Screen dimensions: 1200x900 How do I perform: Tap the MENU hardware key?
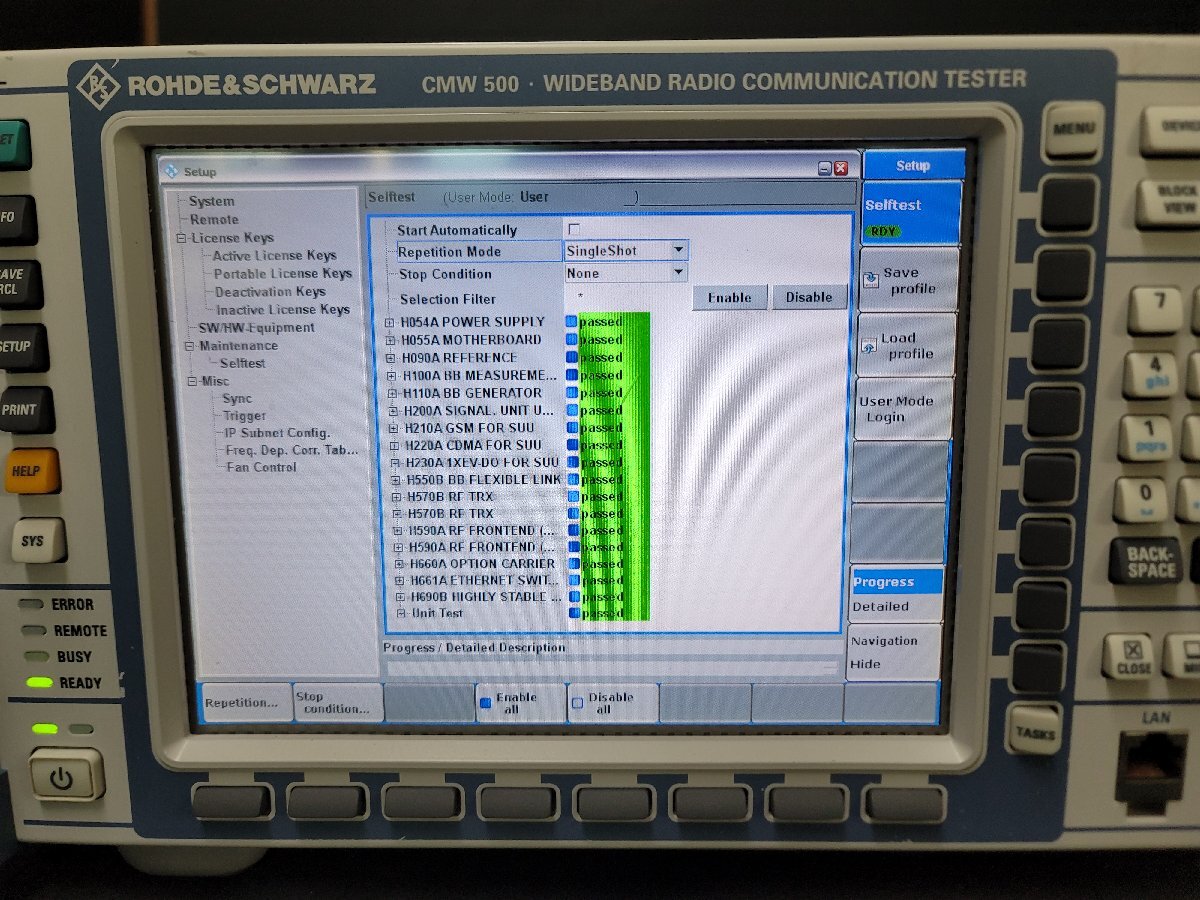1075,129
